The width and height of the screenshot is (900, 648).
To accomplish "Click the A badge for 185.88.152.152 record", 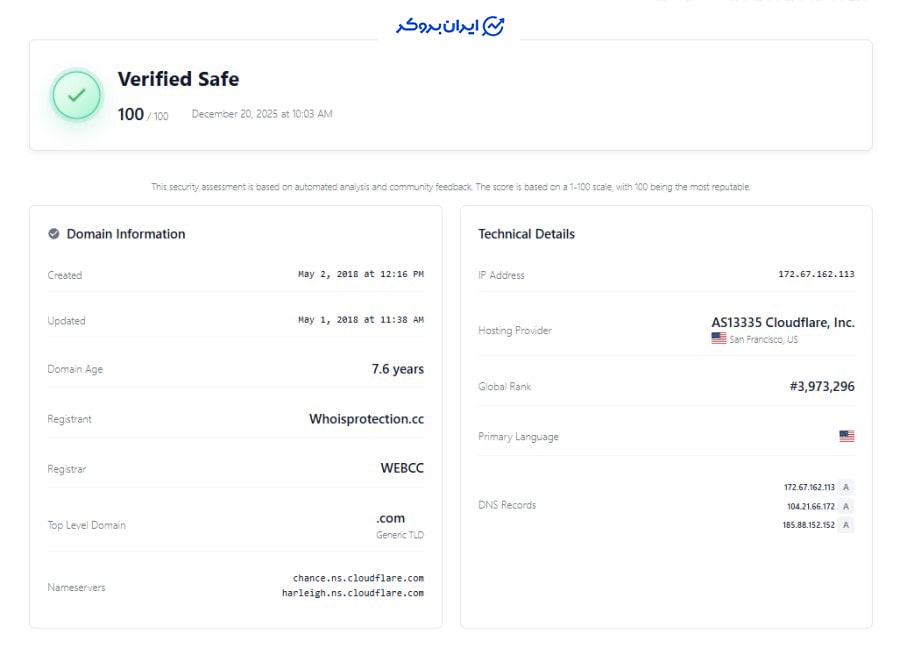I will point(846,525).
